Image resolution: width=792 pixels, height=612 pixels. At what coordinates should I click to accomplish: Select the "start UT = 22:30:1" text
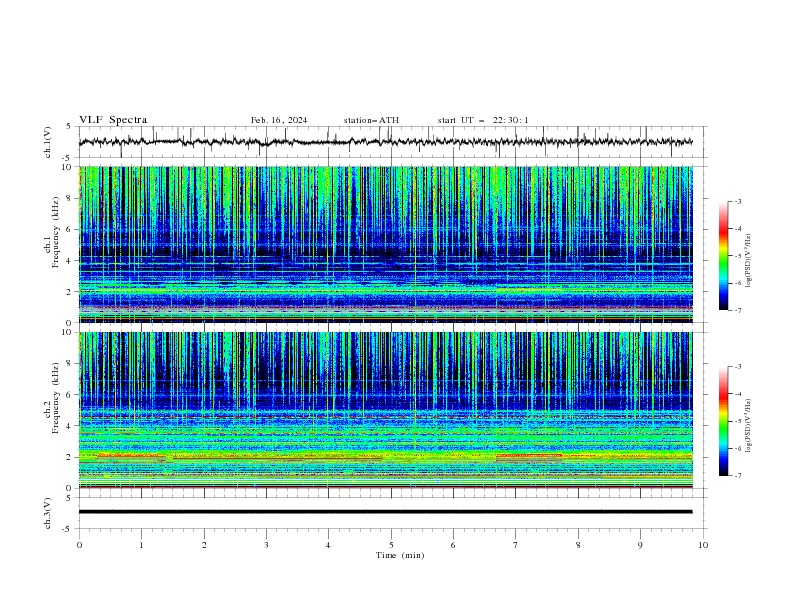[483, 120]
